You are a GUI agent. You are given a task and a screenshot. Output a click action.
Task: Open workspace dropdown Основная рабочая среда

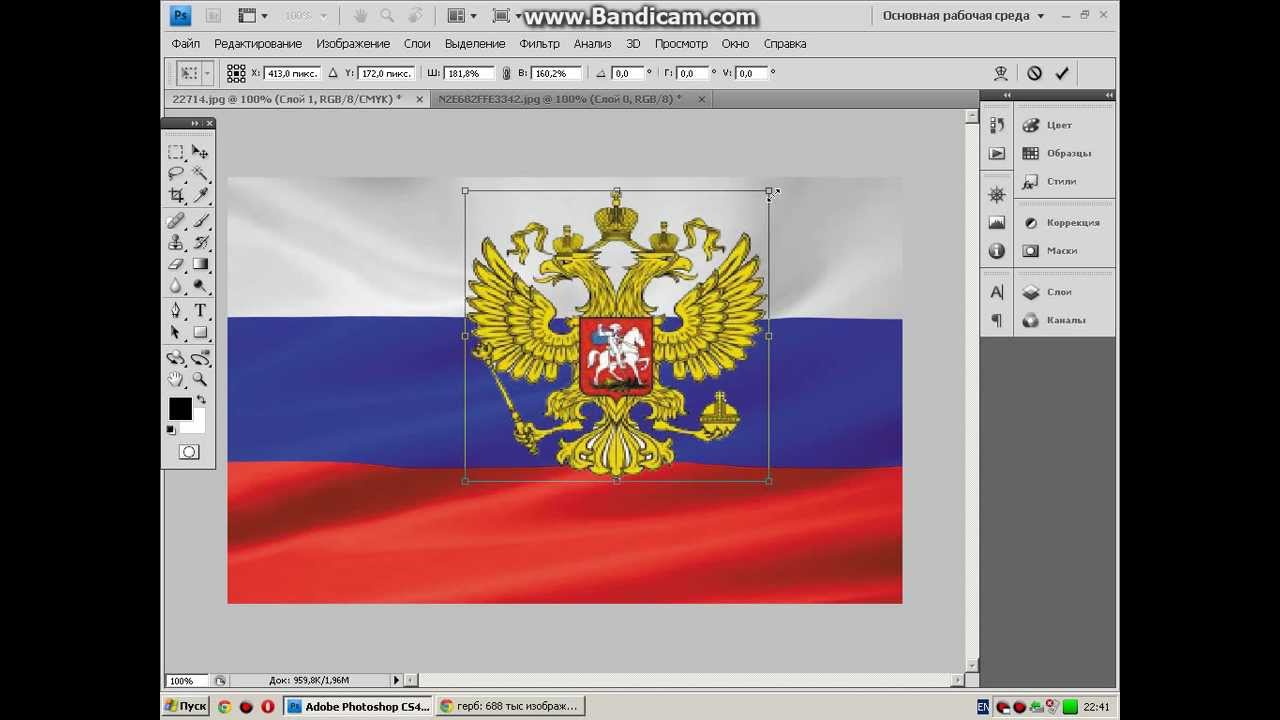[963, 16]
